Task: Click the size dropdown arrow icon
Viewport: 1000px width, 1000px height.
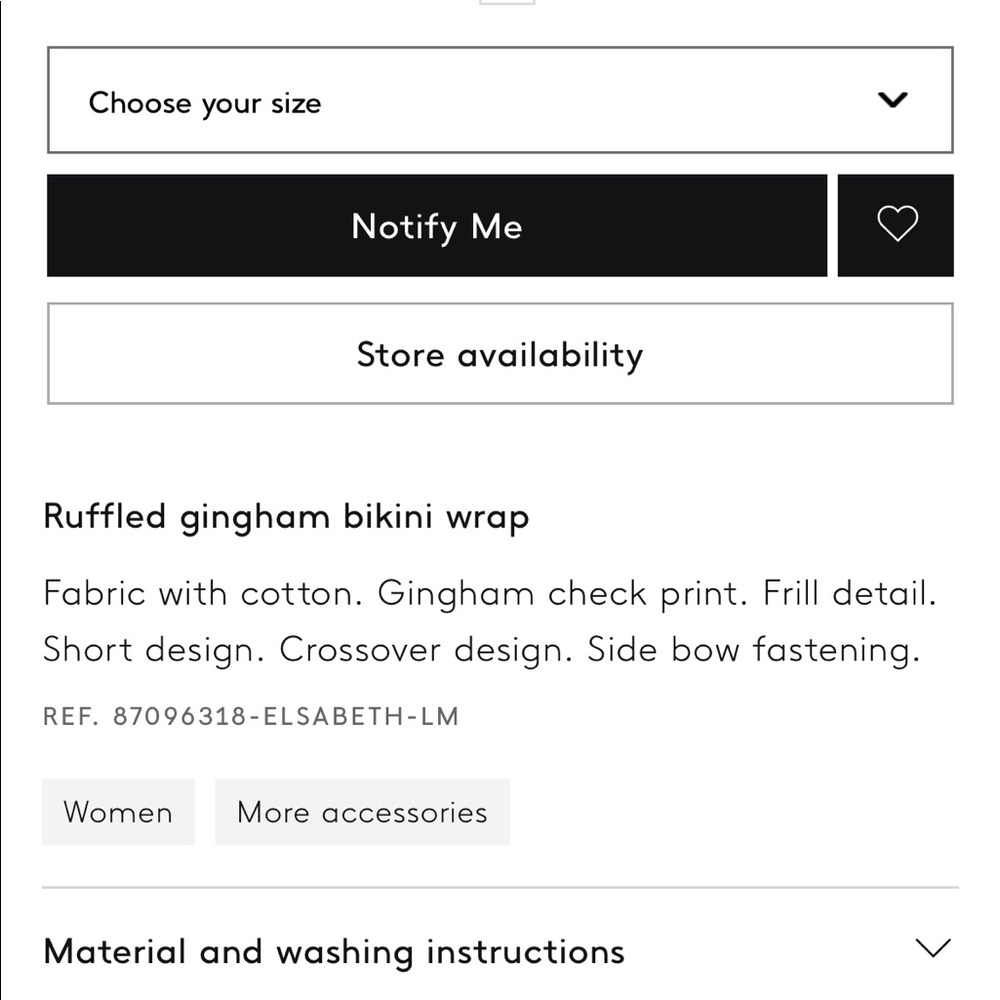Action: coord(892,100)
